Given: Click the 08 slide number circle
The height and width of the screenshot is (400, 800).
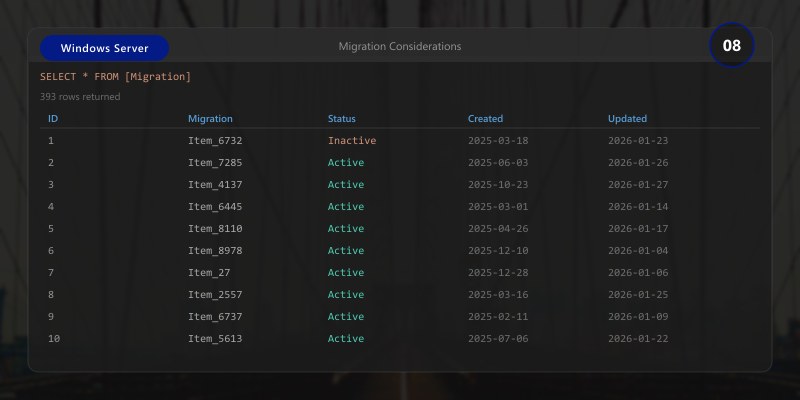Looking at the screenshot, I should click(732, 45).
